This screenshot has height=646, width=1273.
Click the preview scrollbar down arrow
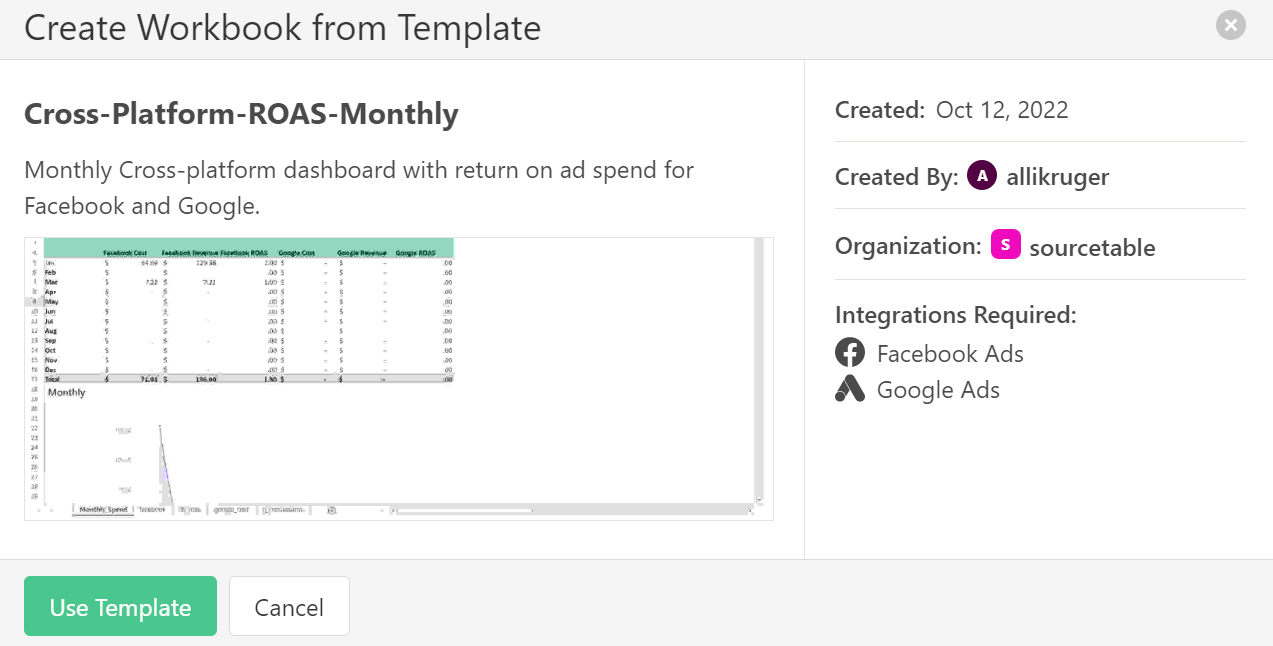(758, 498)
